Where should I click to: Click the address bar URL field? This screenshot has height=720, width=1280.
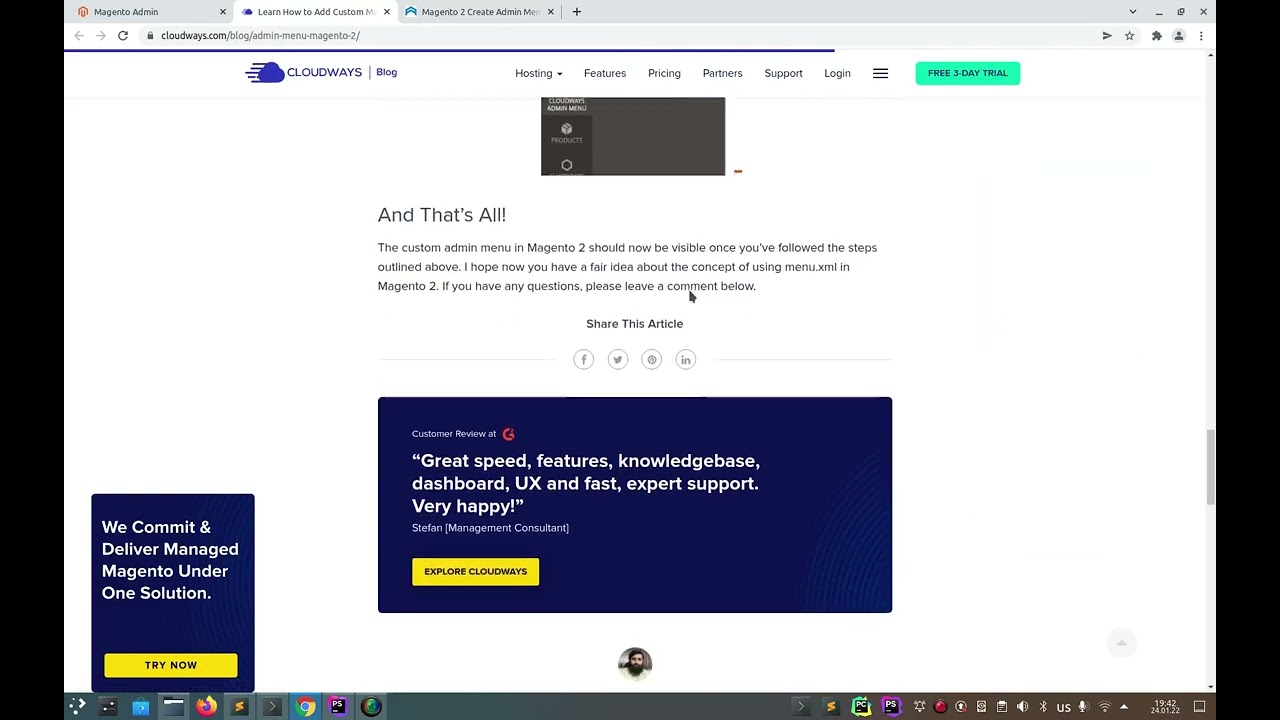pyautogui.click(x=620, y=35)
